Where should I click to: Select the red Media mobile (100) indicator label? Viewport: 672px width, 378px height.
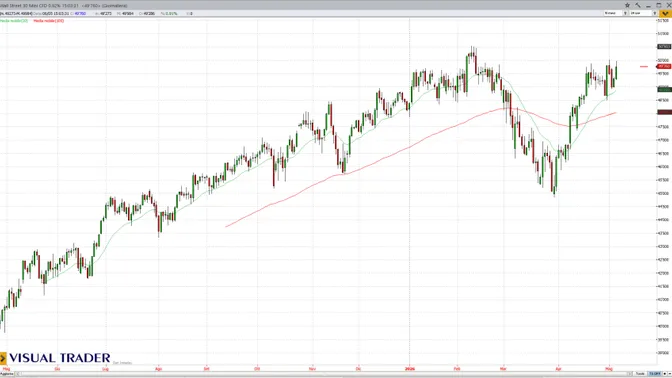(48, 21)
